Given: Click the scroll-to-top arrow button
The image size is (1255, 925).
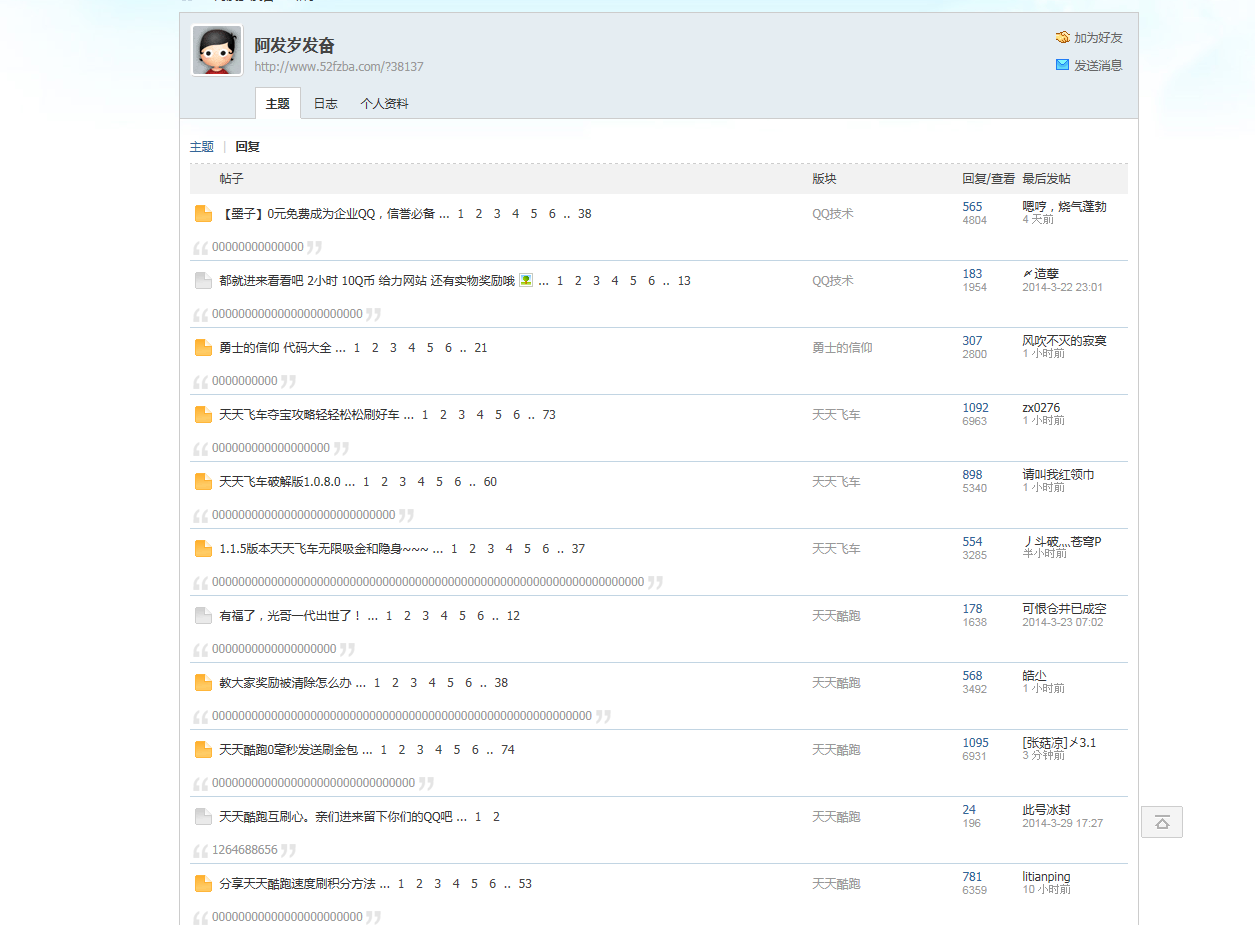Looking at the screenshot, I should [1162, 822].
